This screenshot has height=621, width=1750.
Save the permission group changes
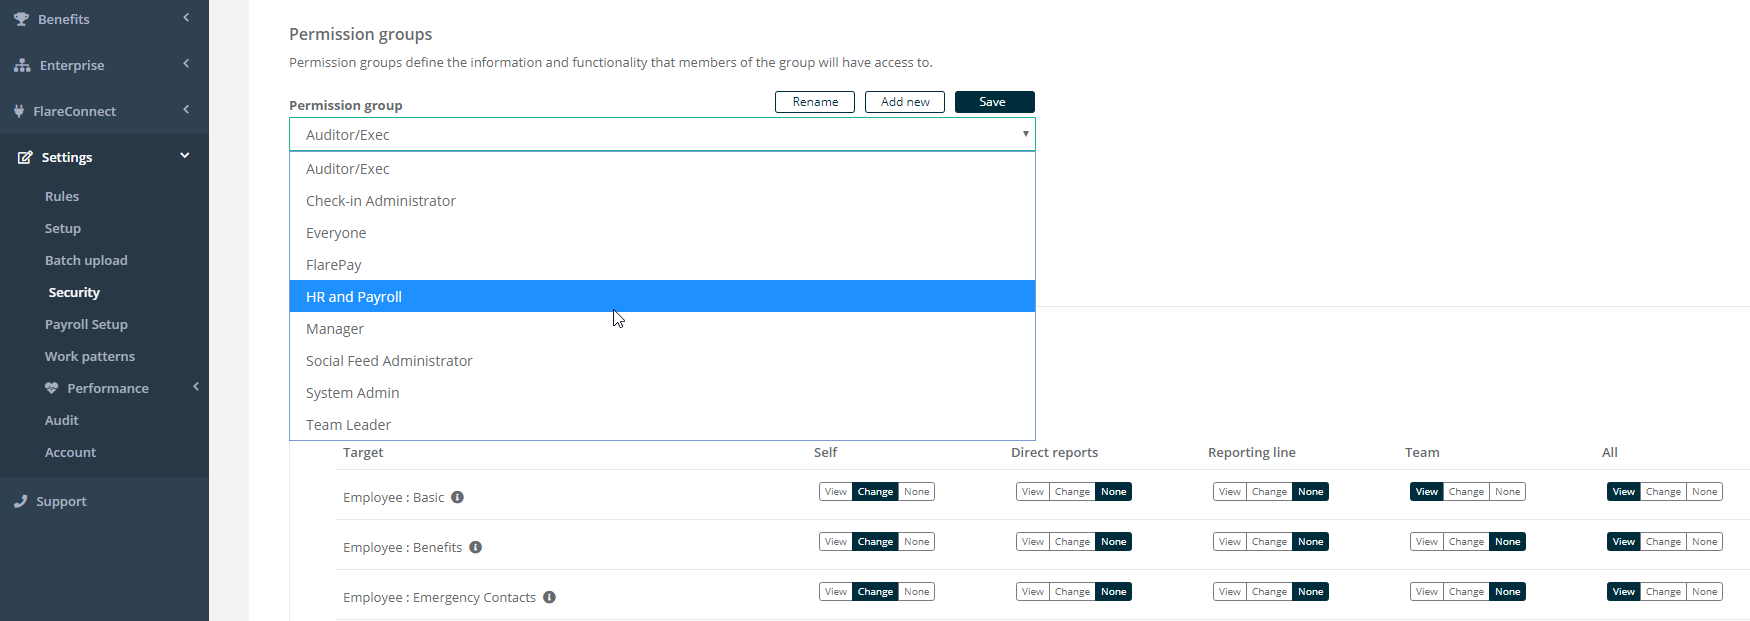coord(995,102)
